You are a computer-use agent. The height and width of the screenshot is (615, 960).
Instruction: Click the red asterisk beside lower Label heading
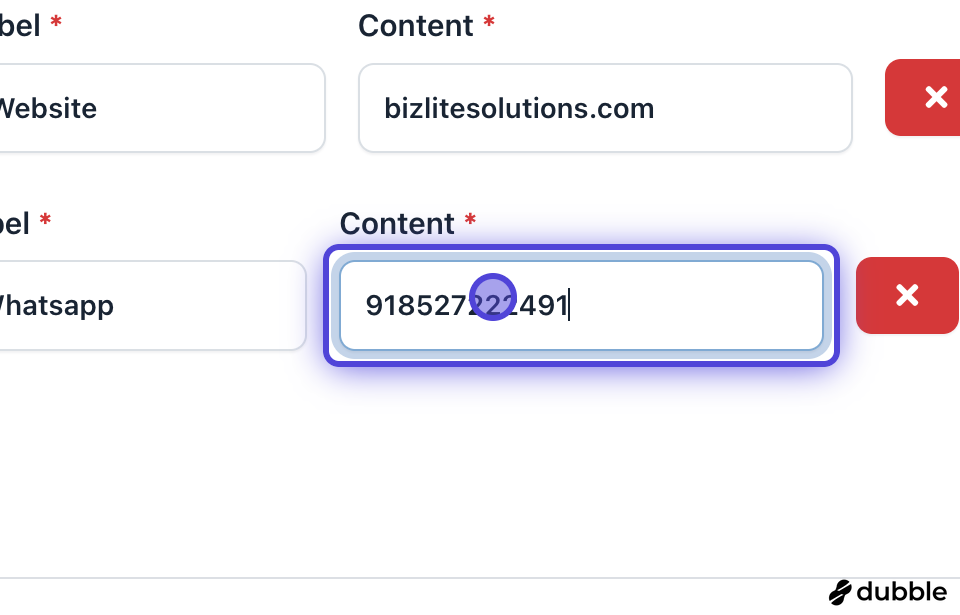coord(45,221)
